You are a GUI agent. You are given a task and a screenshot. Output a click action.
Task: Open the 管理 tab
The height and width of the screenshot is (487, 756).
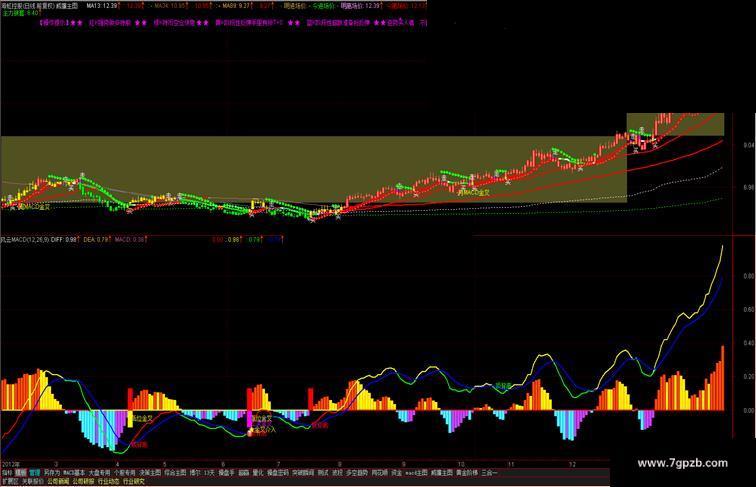click(35, 473)
